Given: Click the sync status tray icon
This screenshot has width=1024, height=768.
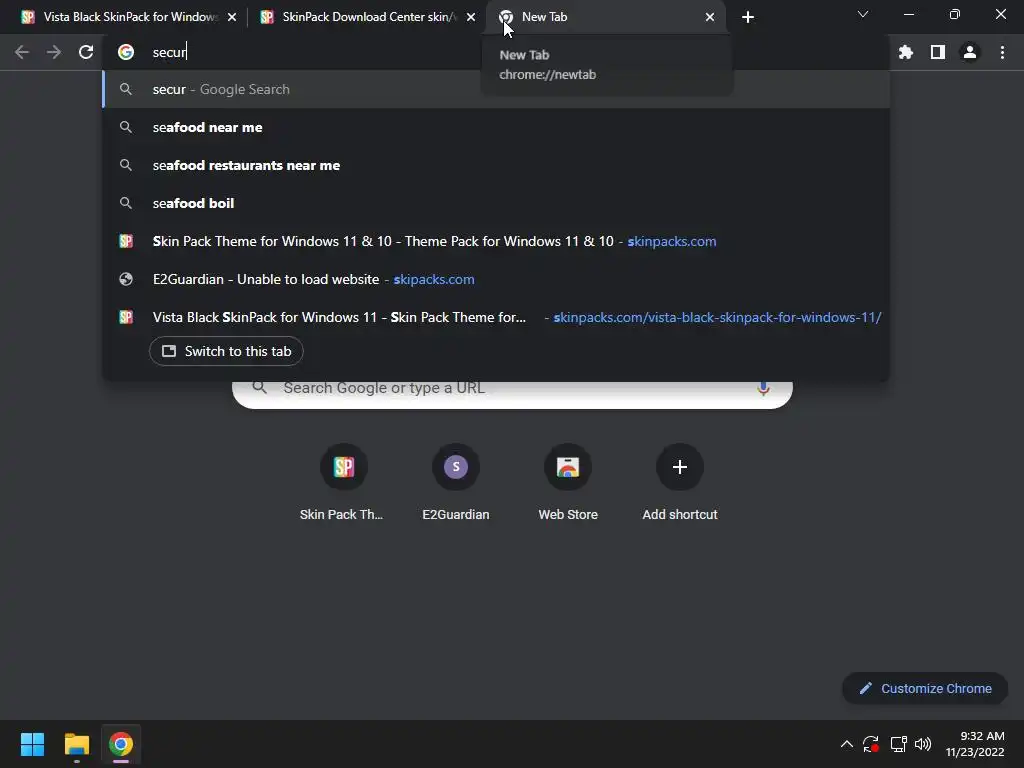Looking at the screenshot, I should 871,744.
